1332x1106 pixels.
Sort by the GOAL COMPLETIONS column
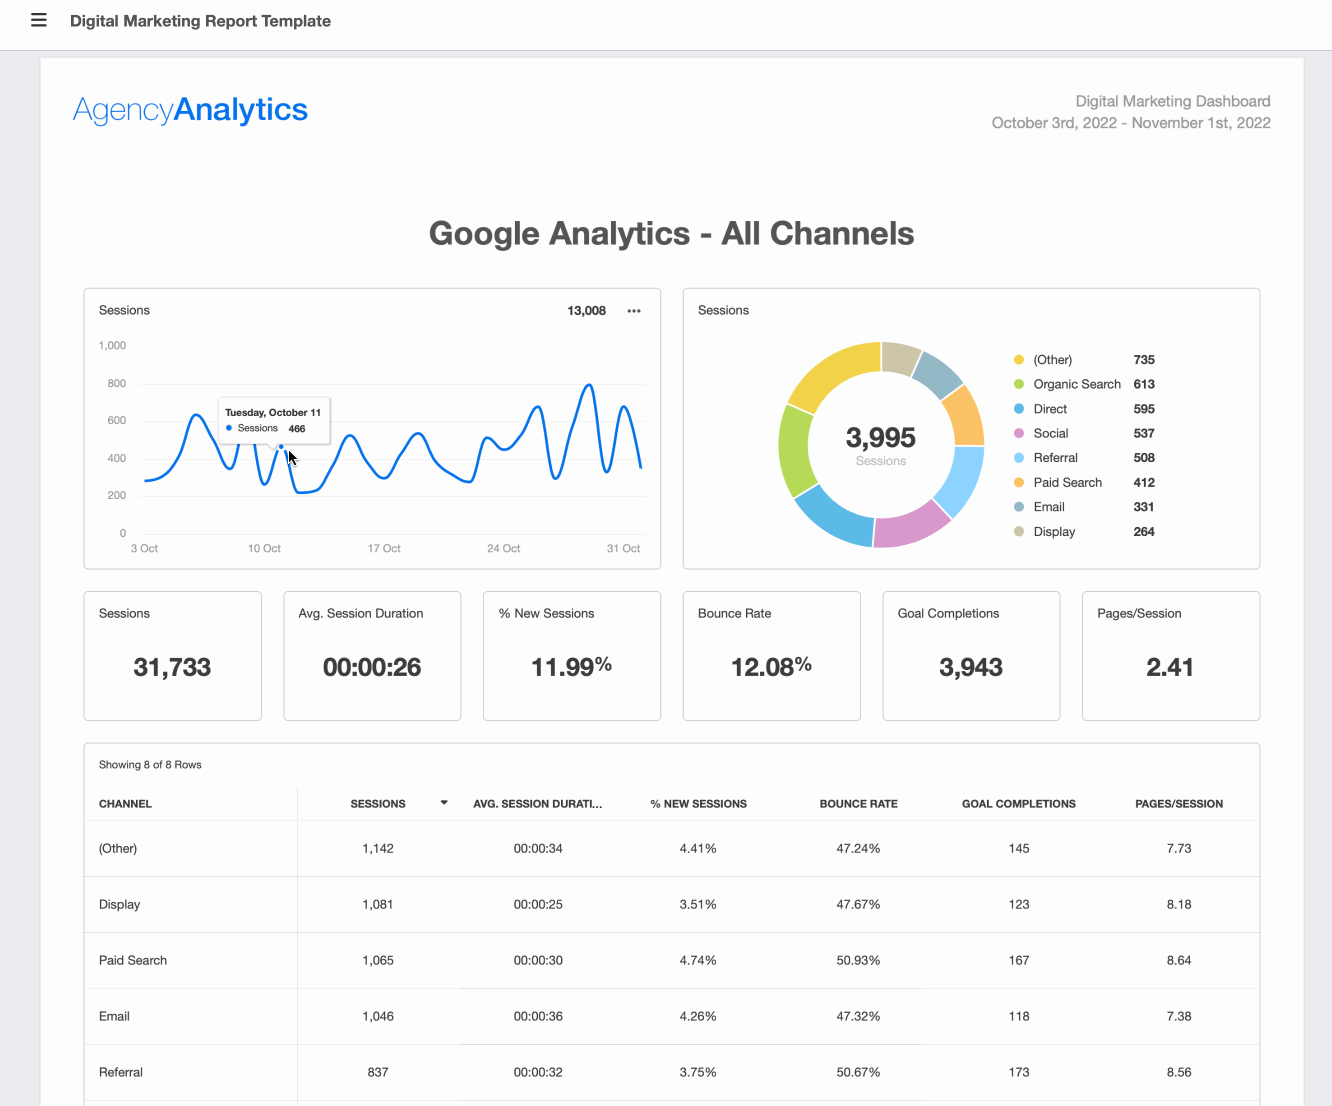tap(1018, 803)
